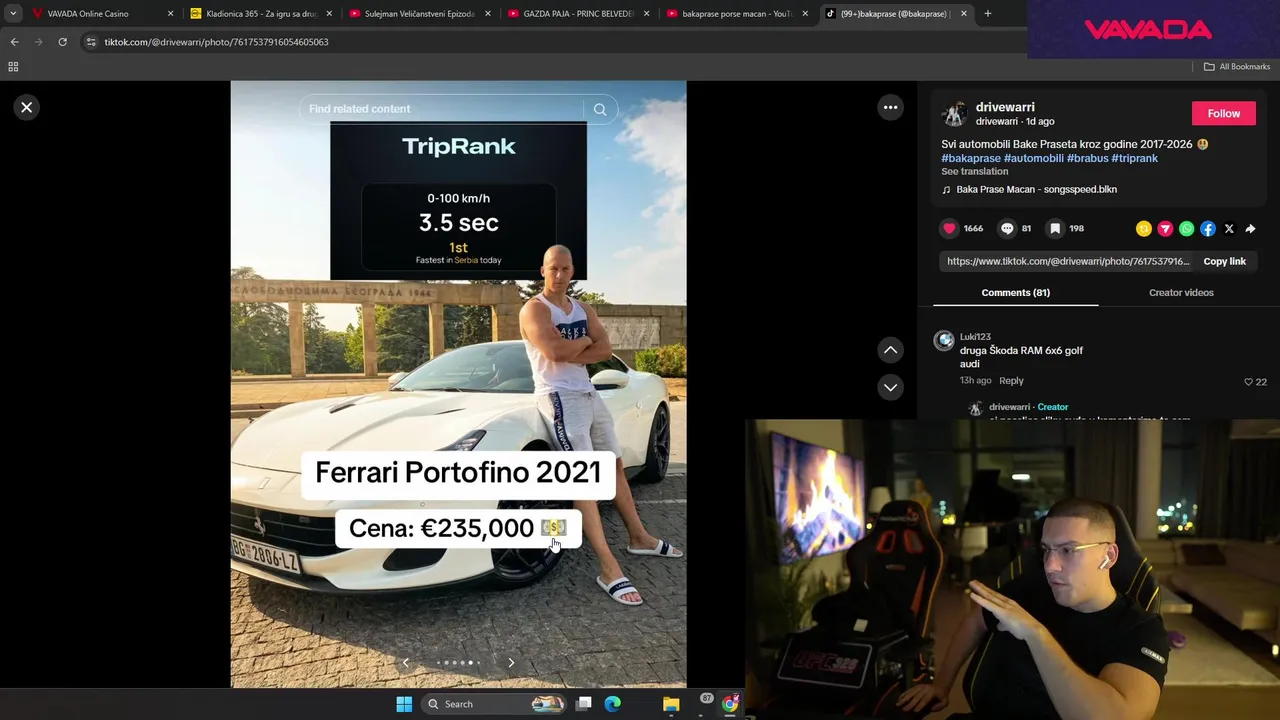
Task: Open Luki123 commenter avatar
Action: coord(944,341)
